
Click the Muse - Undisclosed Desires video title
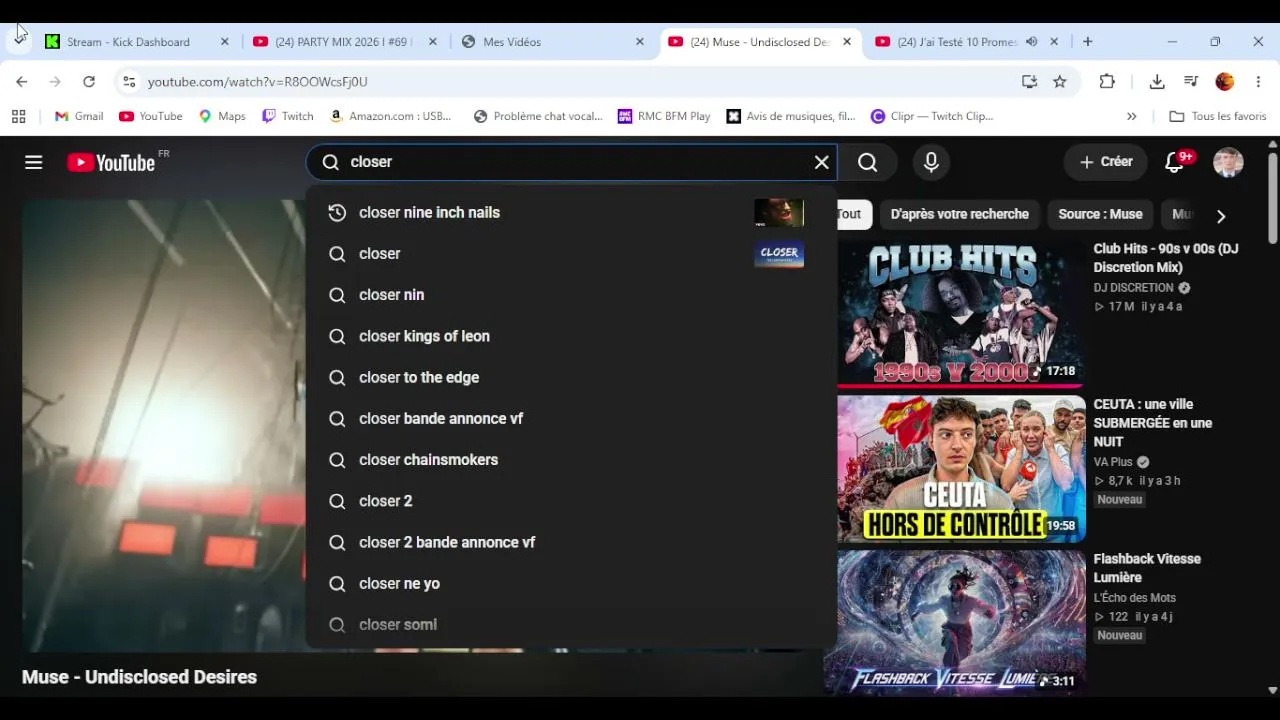[139, 677]
